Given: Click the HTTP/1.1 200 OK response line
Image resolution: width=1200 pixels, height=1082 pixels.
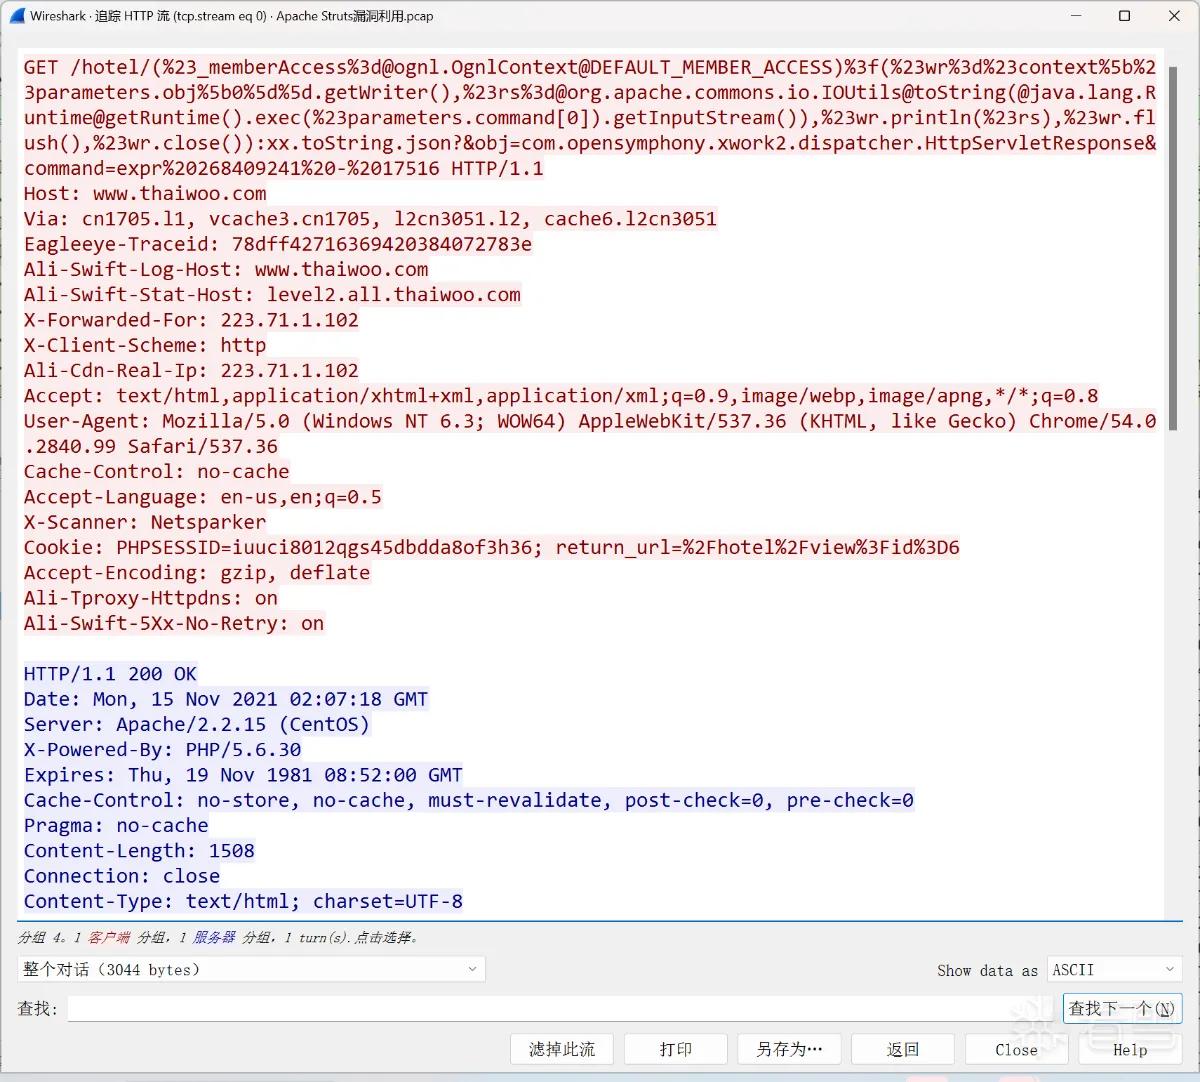Looking at the screenshot, I should (x=110, y=674).
